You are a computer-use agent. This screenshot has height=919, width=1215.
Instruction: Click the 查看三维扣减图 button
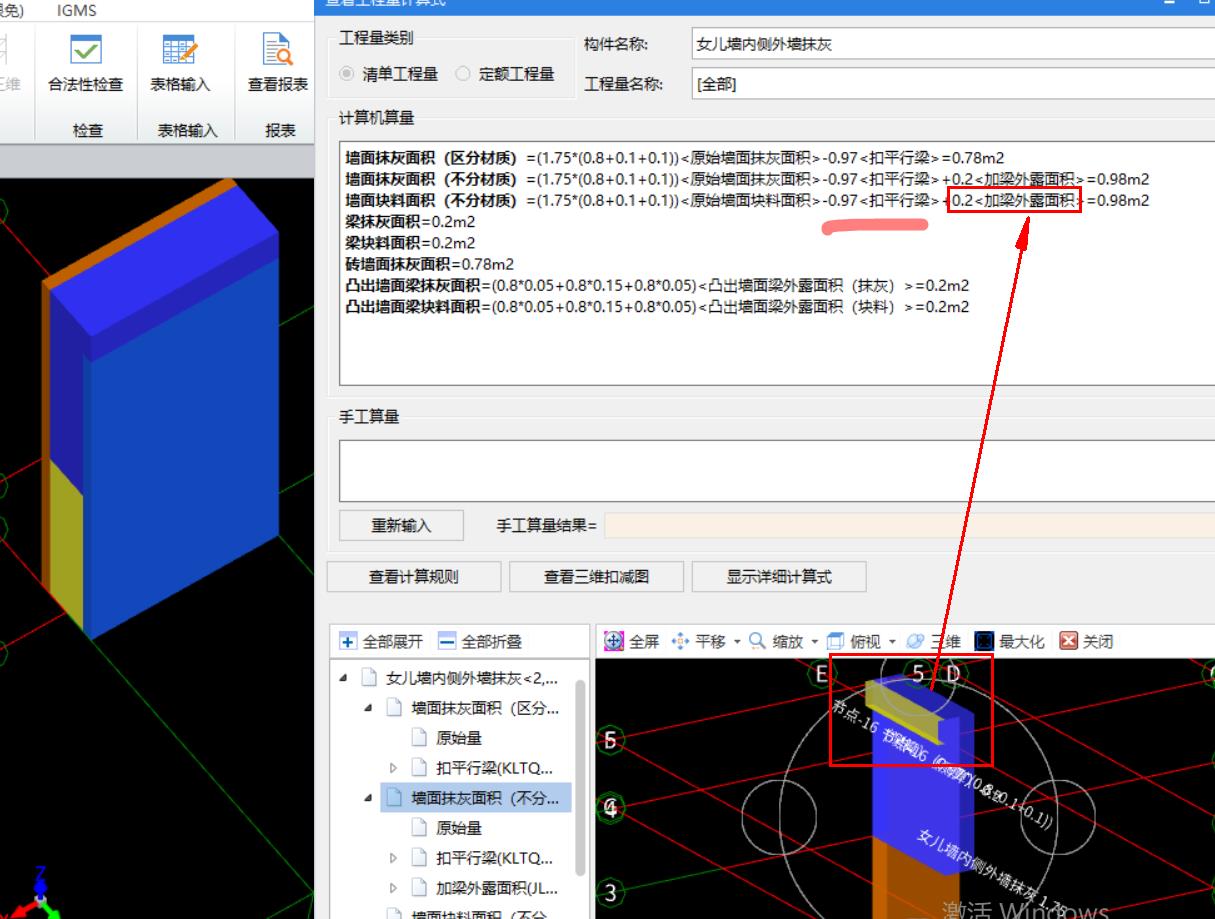[597, 577]
